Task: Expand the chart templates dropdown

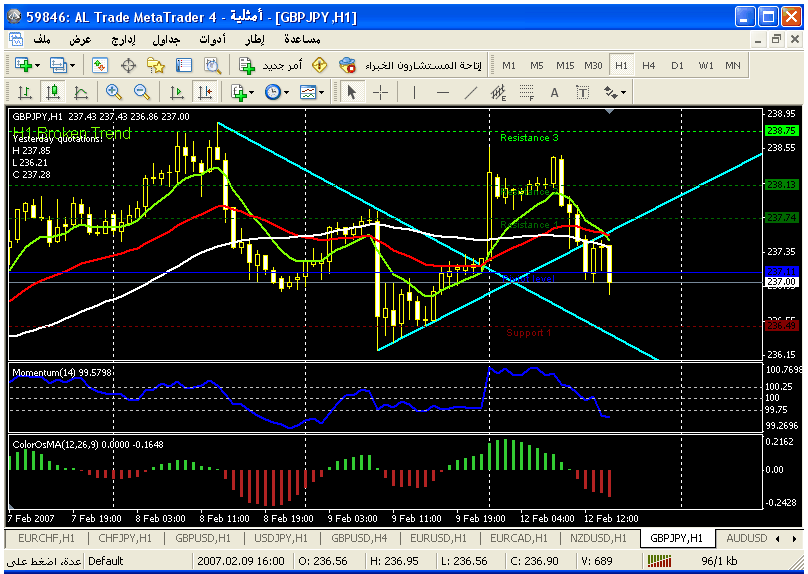Action: point(321,92)
